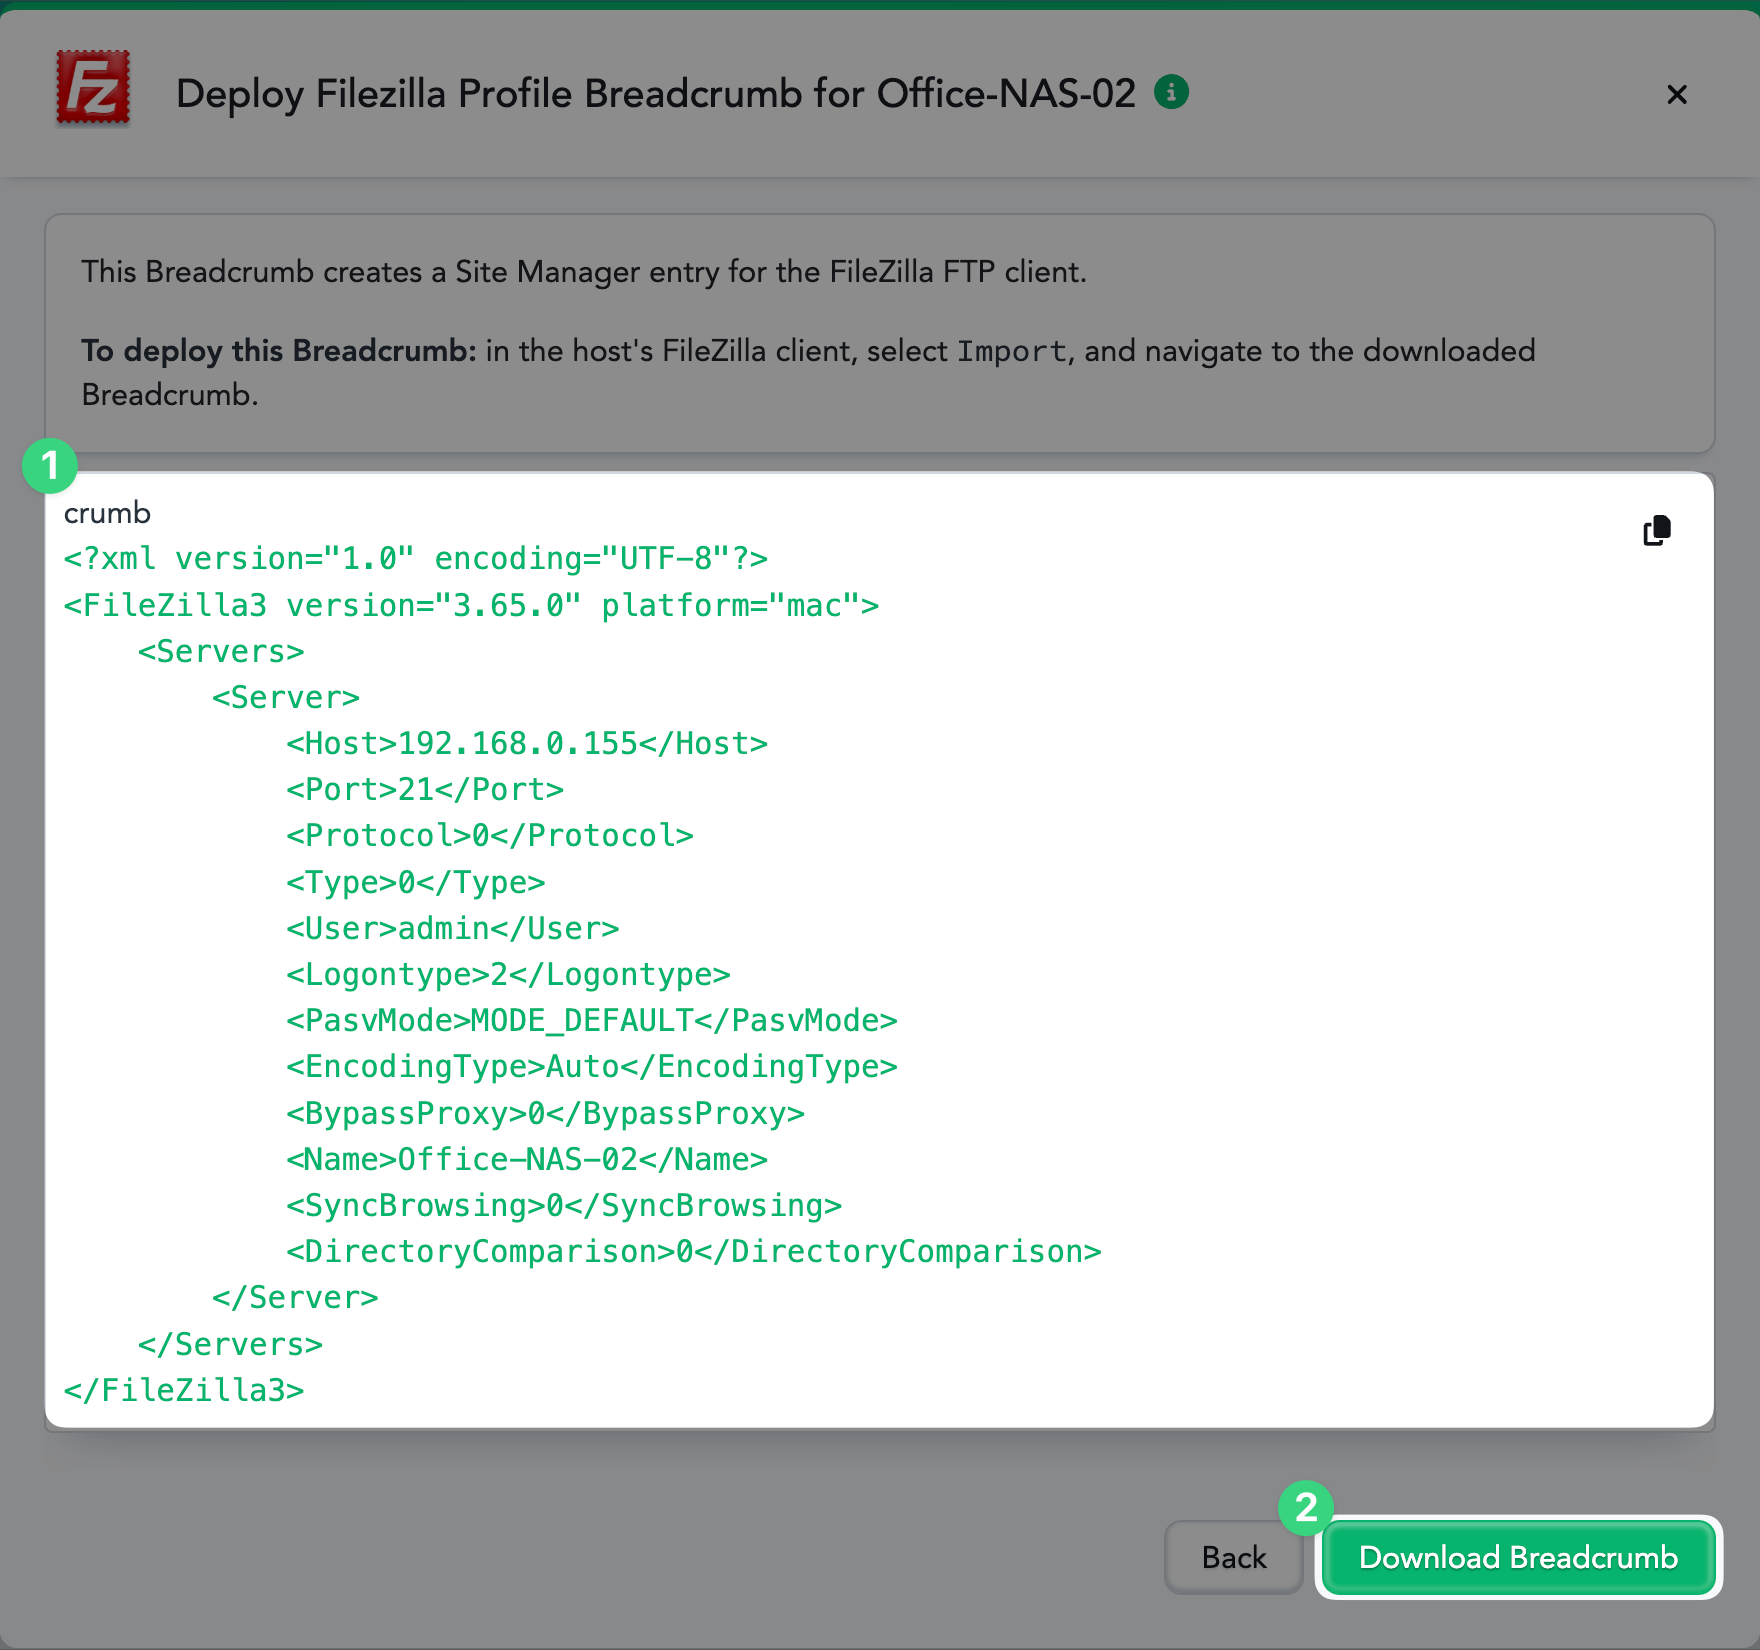Click the FileZilla3 version 3.65.0 line

click(x=471, y=605)
